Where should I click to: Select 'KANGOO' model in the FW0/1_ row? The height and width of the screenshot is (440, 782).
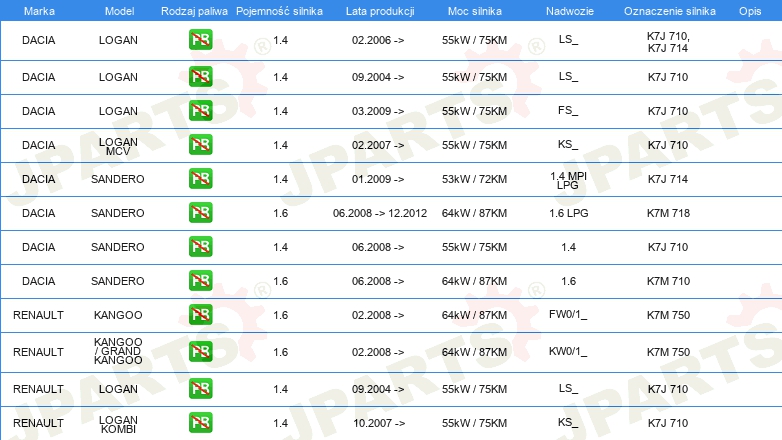(118, 315)
